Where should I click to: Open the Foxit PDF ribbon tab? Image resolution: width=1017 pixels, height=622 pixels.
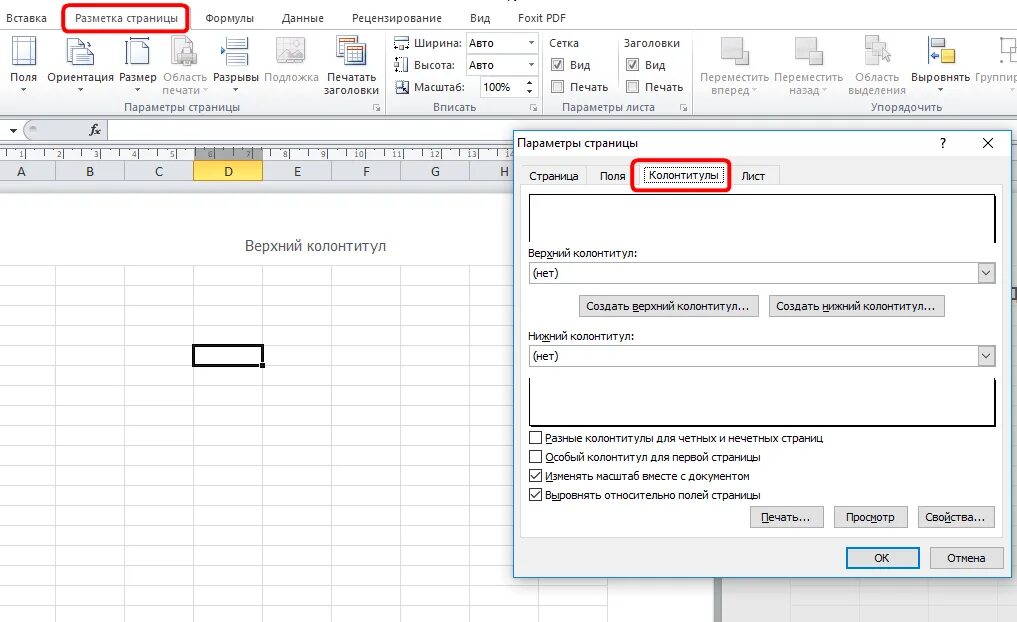point(542,18)
